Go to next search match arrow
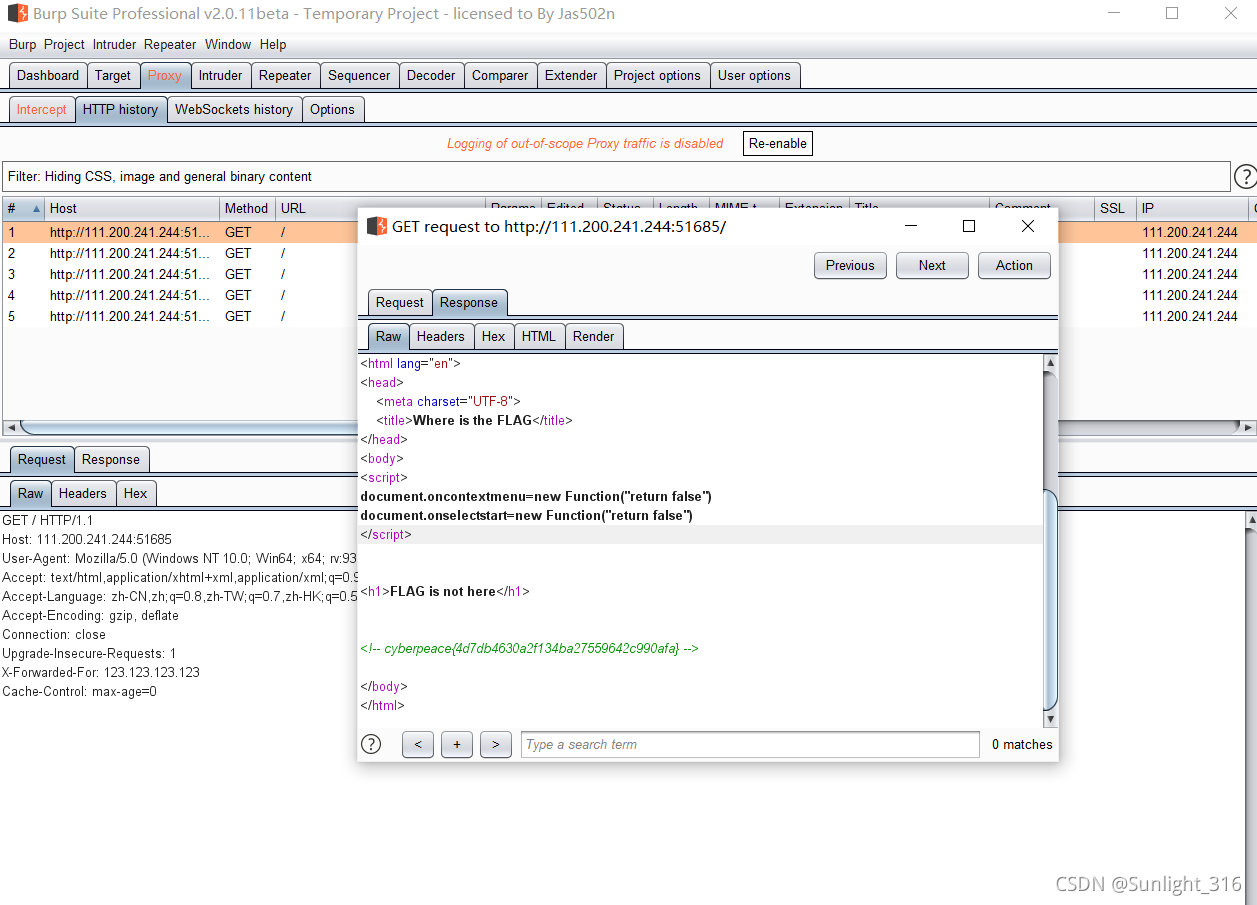The height and width of the screenshot is (905, 1257). coord(496,745)
